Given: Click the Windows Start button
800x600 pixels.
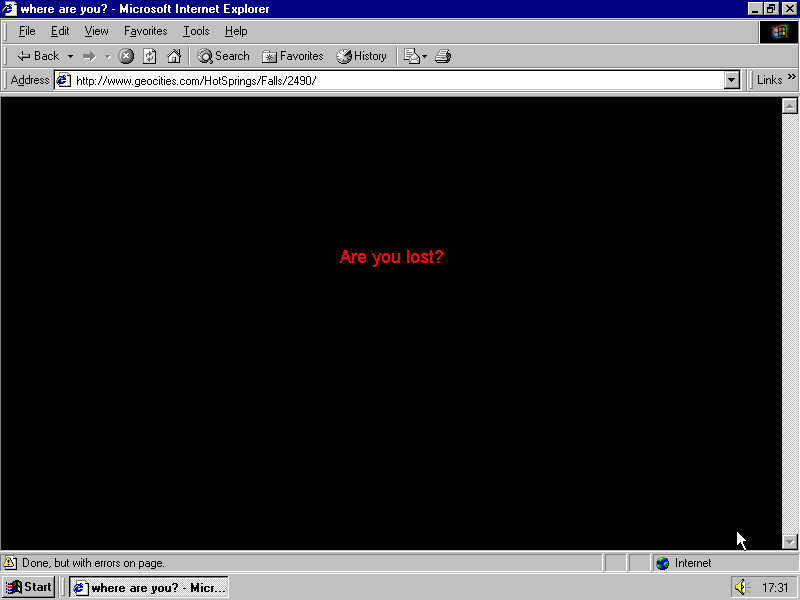Looking at the screenshot, I should (29, 587).
